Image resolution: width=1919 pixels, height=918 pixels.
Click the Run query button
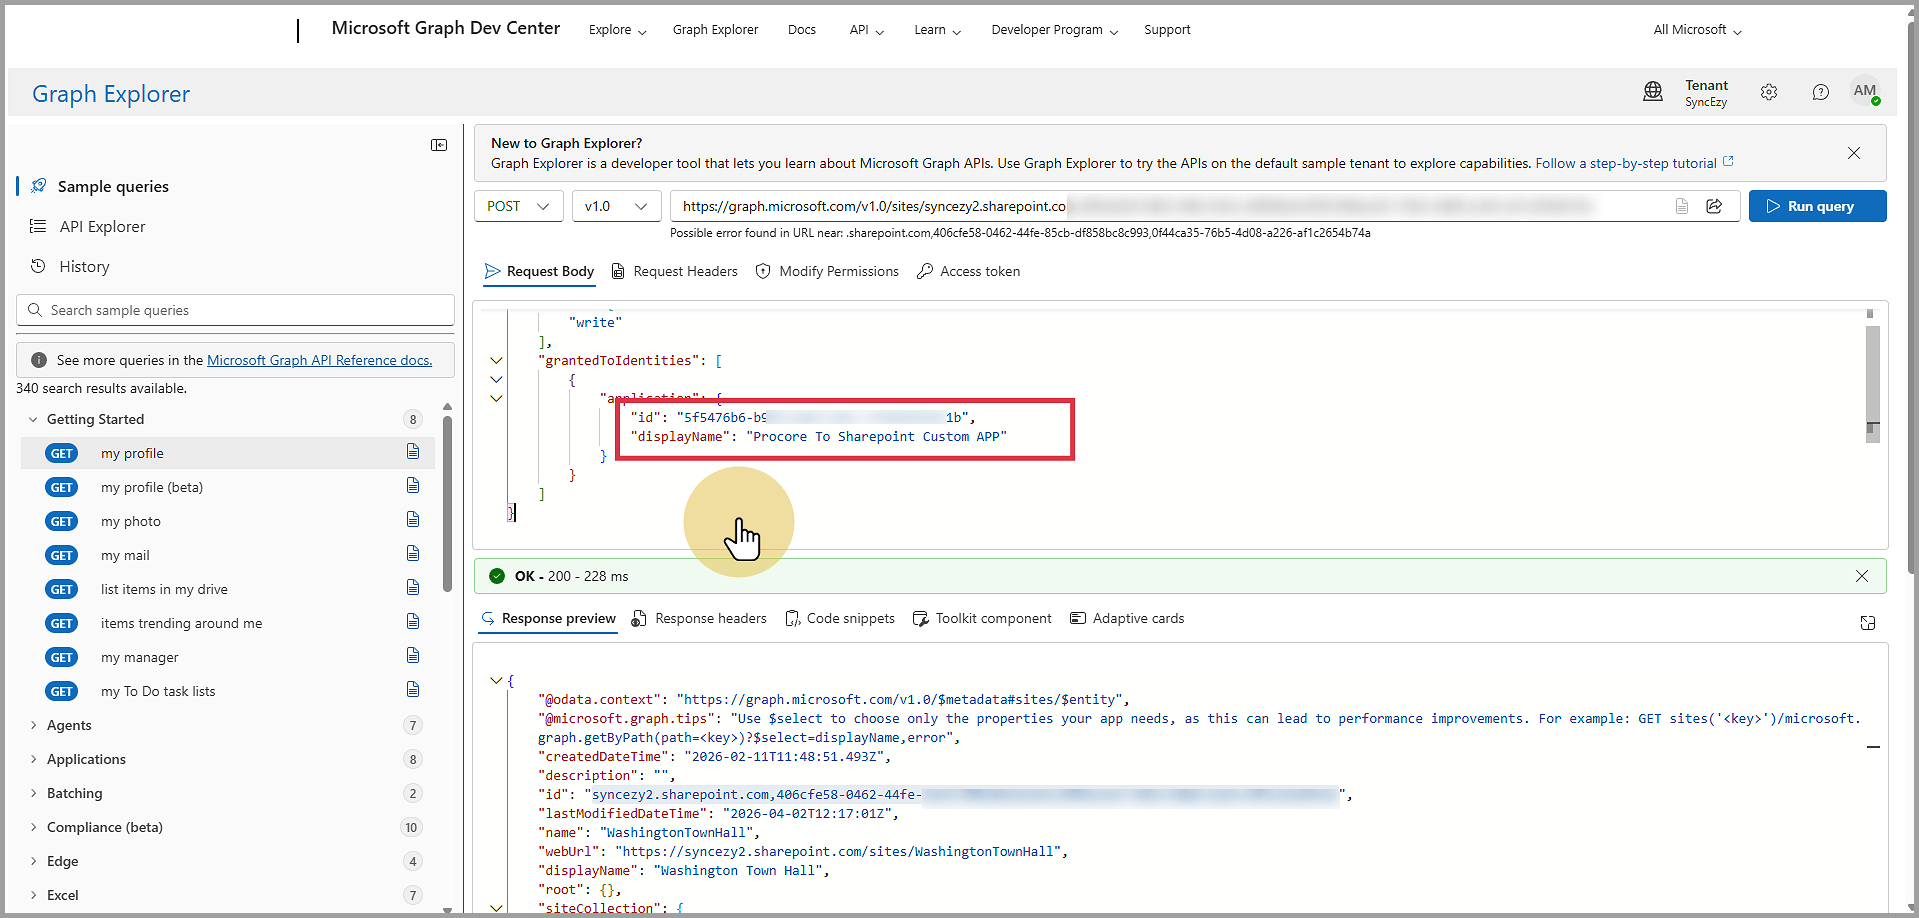pyautogui.click(x=1817, y=206)
